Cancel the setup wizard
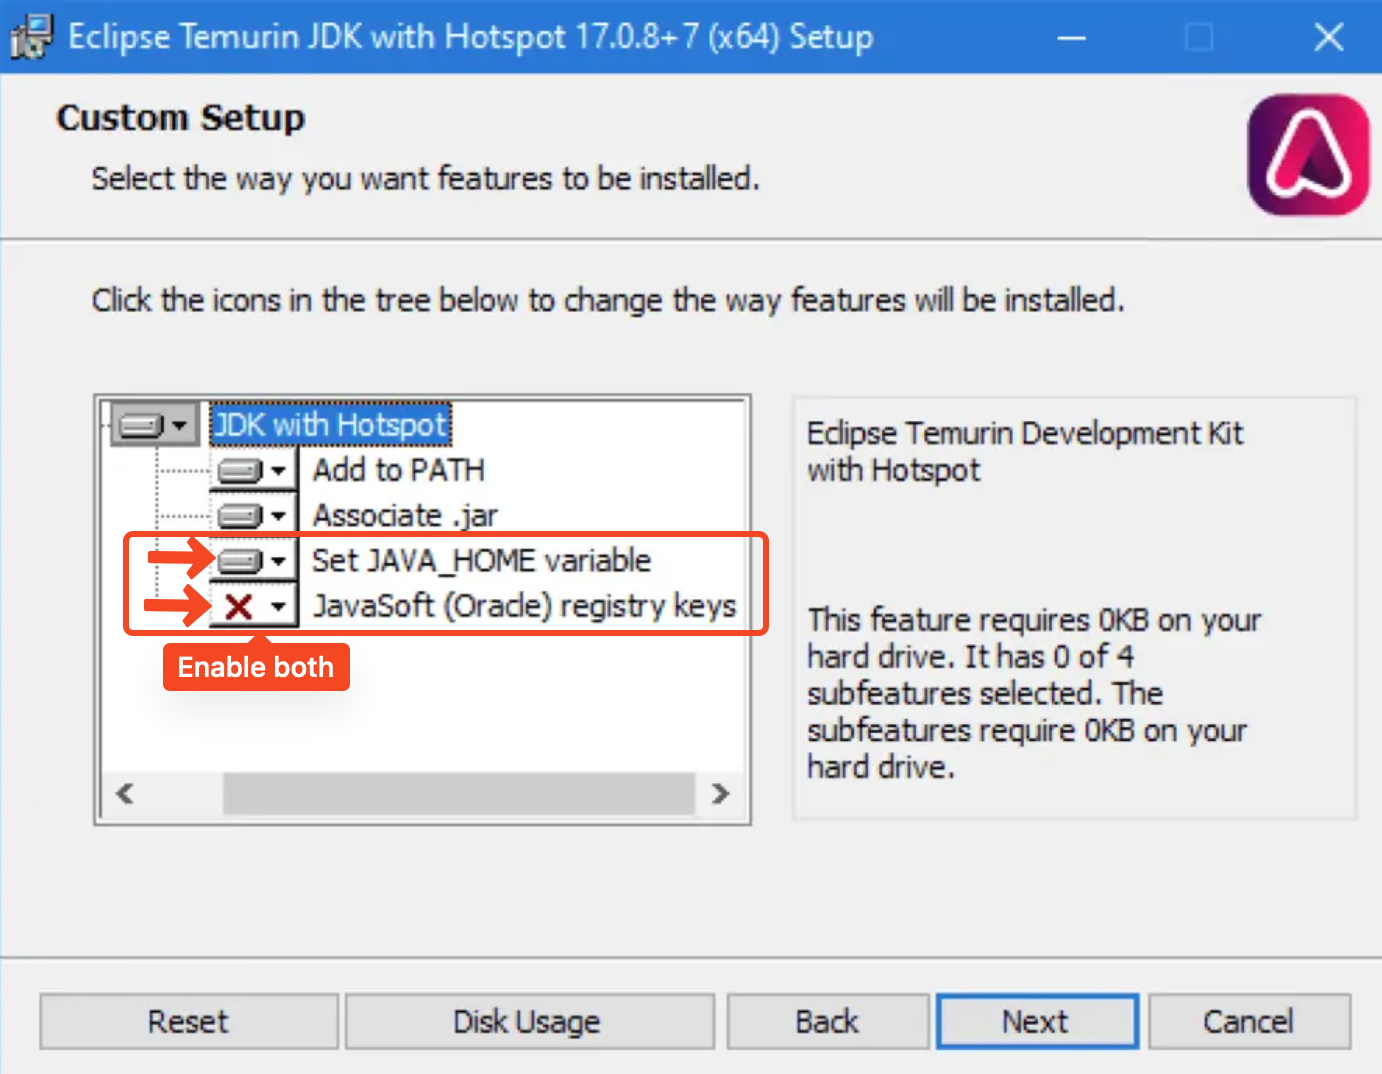 [1249, 1021]
